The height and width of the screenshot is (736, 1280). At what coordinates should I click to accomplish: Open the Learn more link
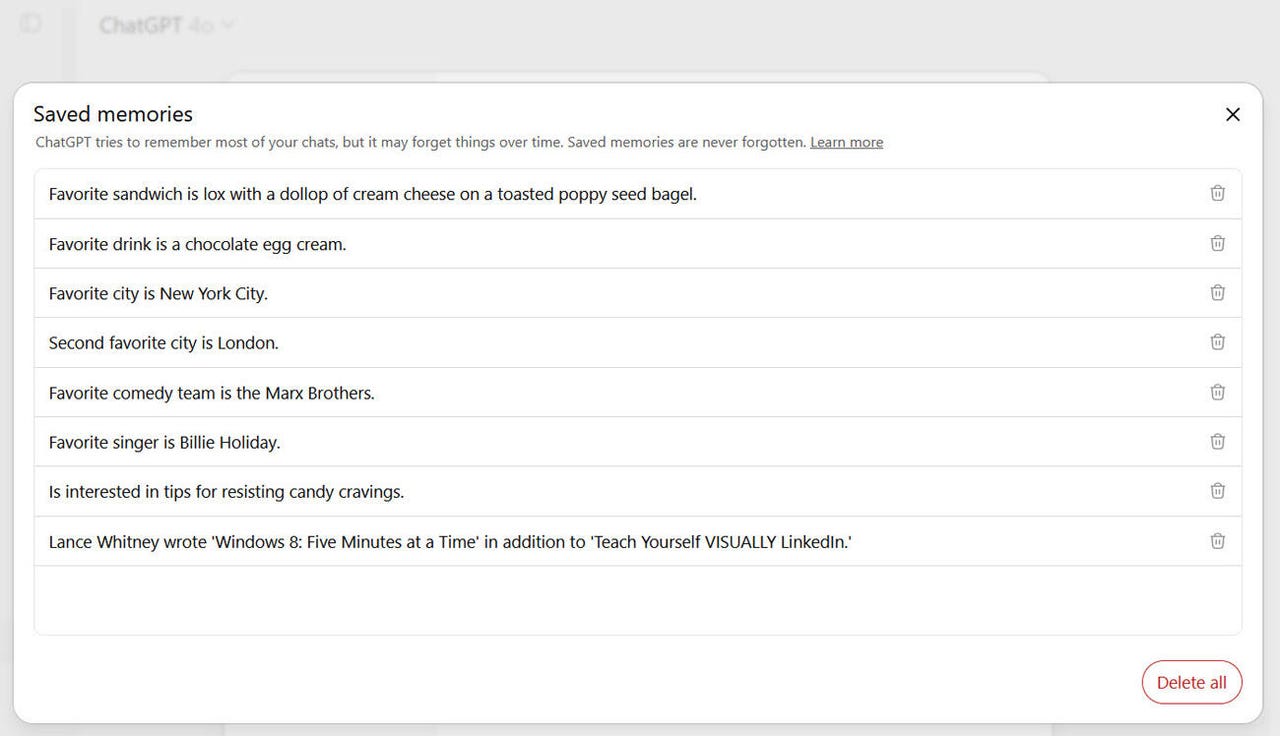click(846, 142)
